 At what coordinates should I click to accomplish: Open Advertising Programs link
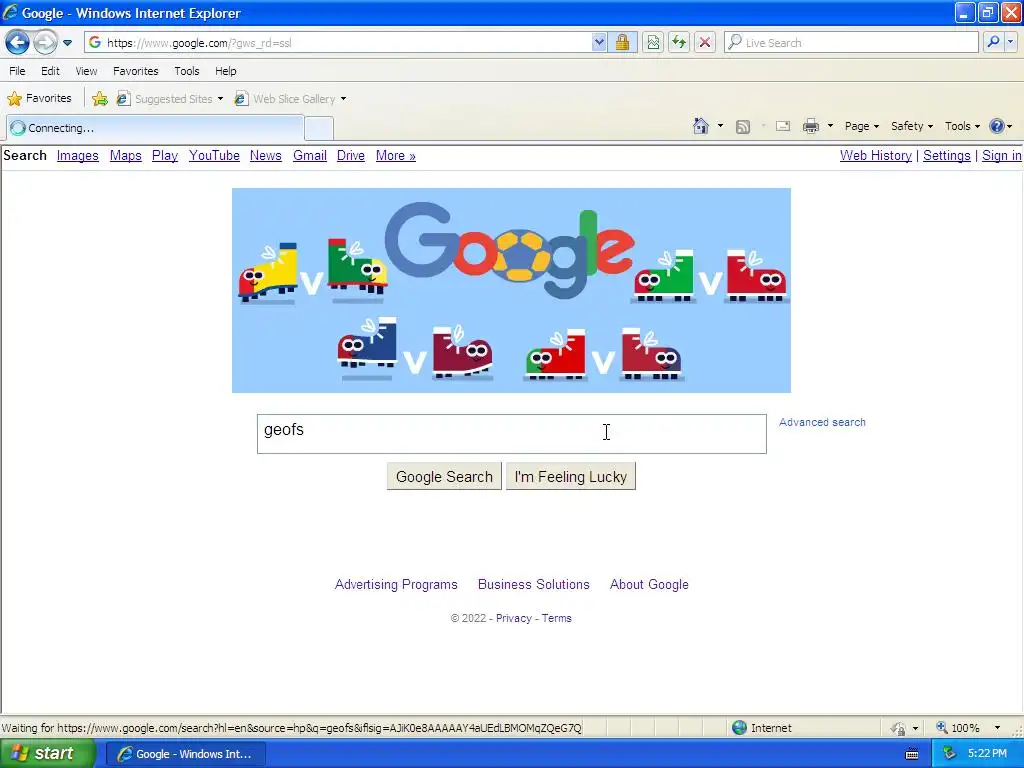396,584
